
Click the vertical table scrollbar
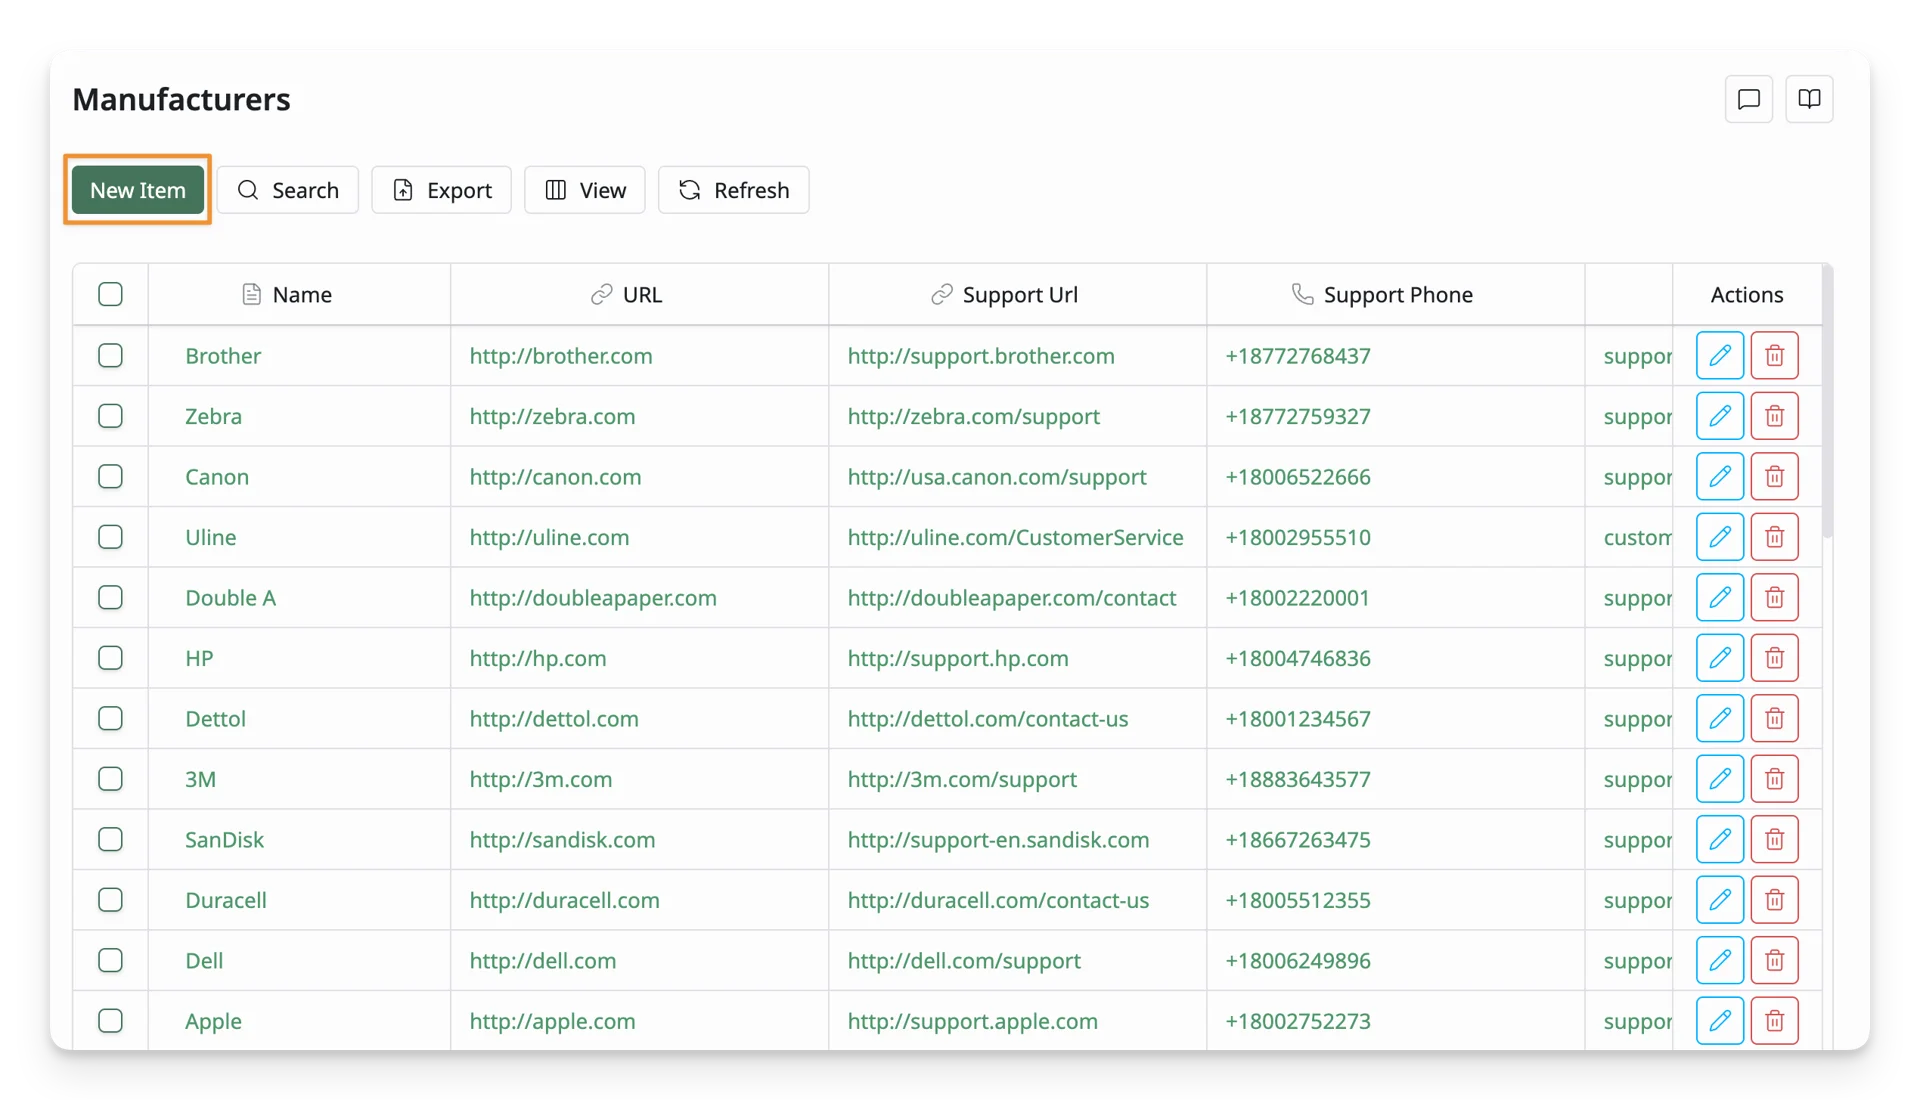coord(1828,400)
